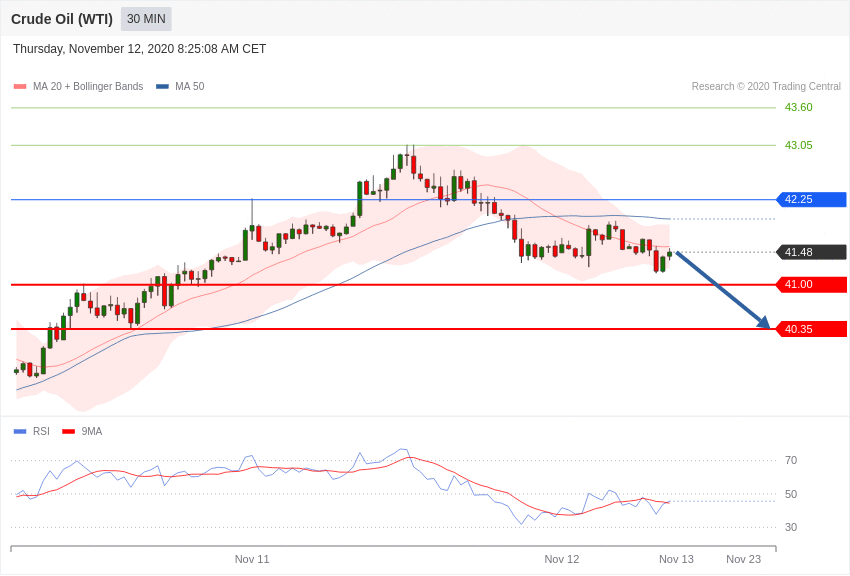The image size is (850, 576).
Task: Click the 9MA legend label
Action: [92, 432]
